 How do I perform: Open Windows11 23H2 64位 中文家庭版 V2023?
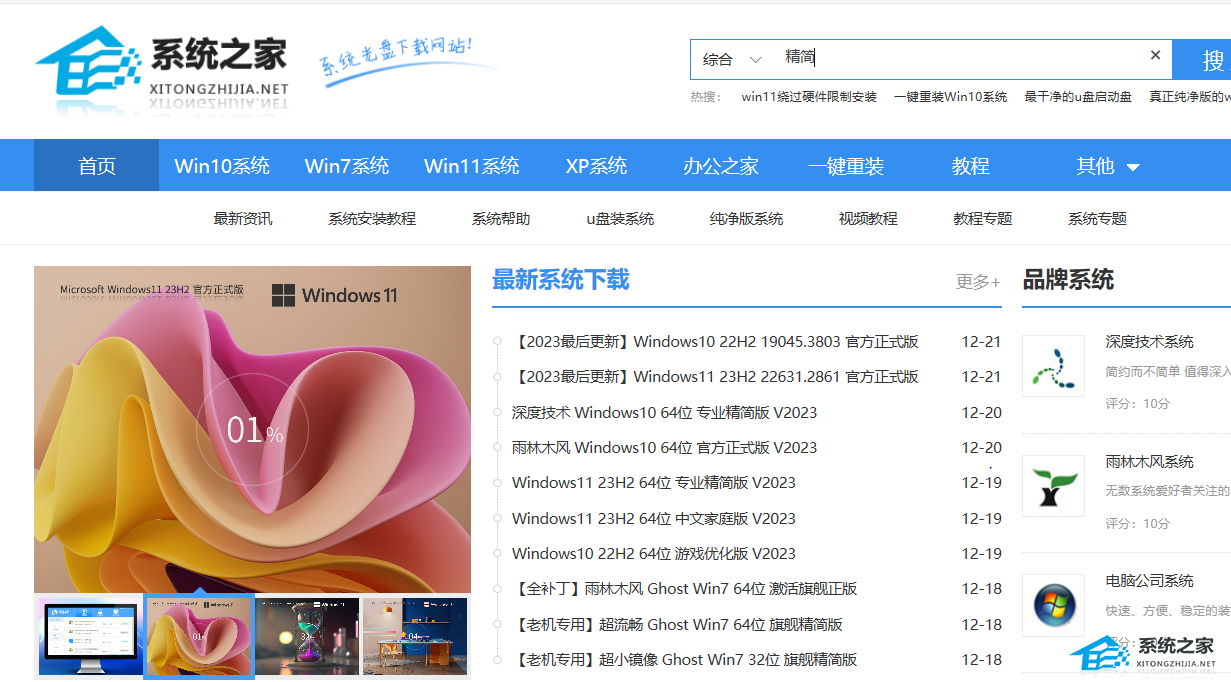(x=654, y=518)
